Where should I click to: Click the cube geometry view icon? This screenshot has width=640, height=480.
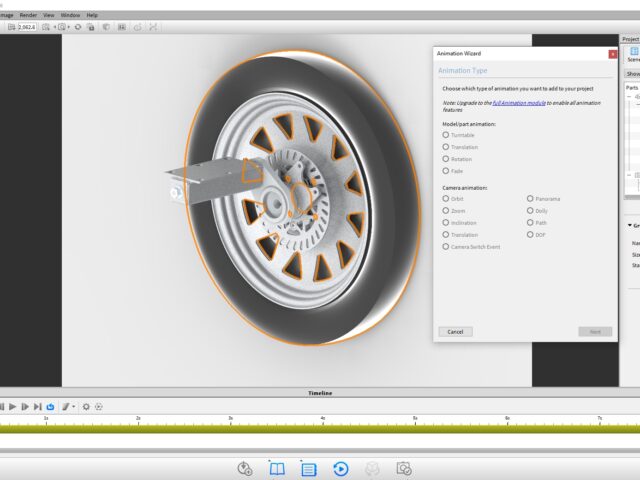[106, 27]
